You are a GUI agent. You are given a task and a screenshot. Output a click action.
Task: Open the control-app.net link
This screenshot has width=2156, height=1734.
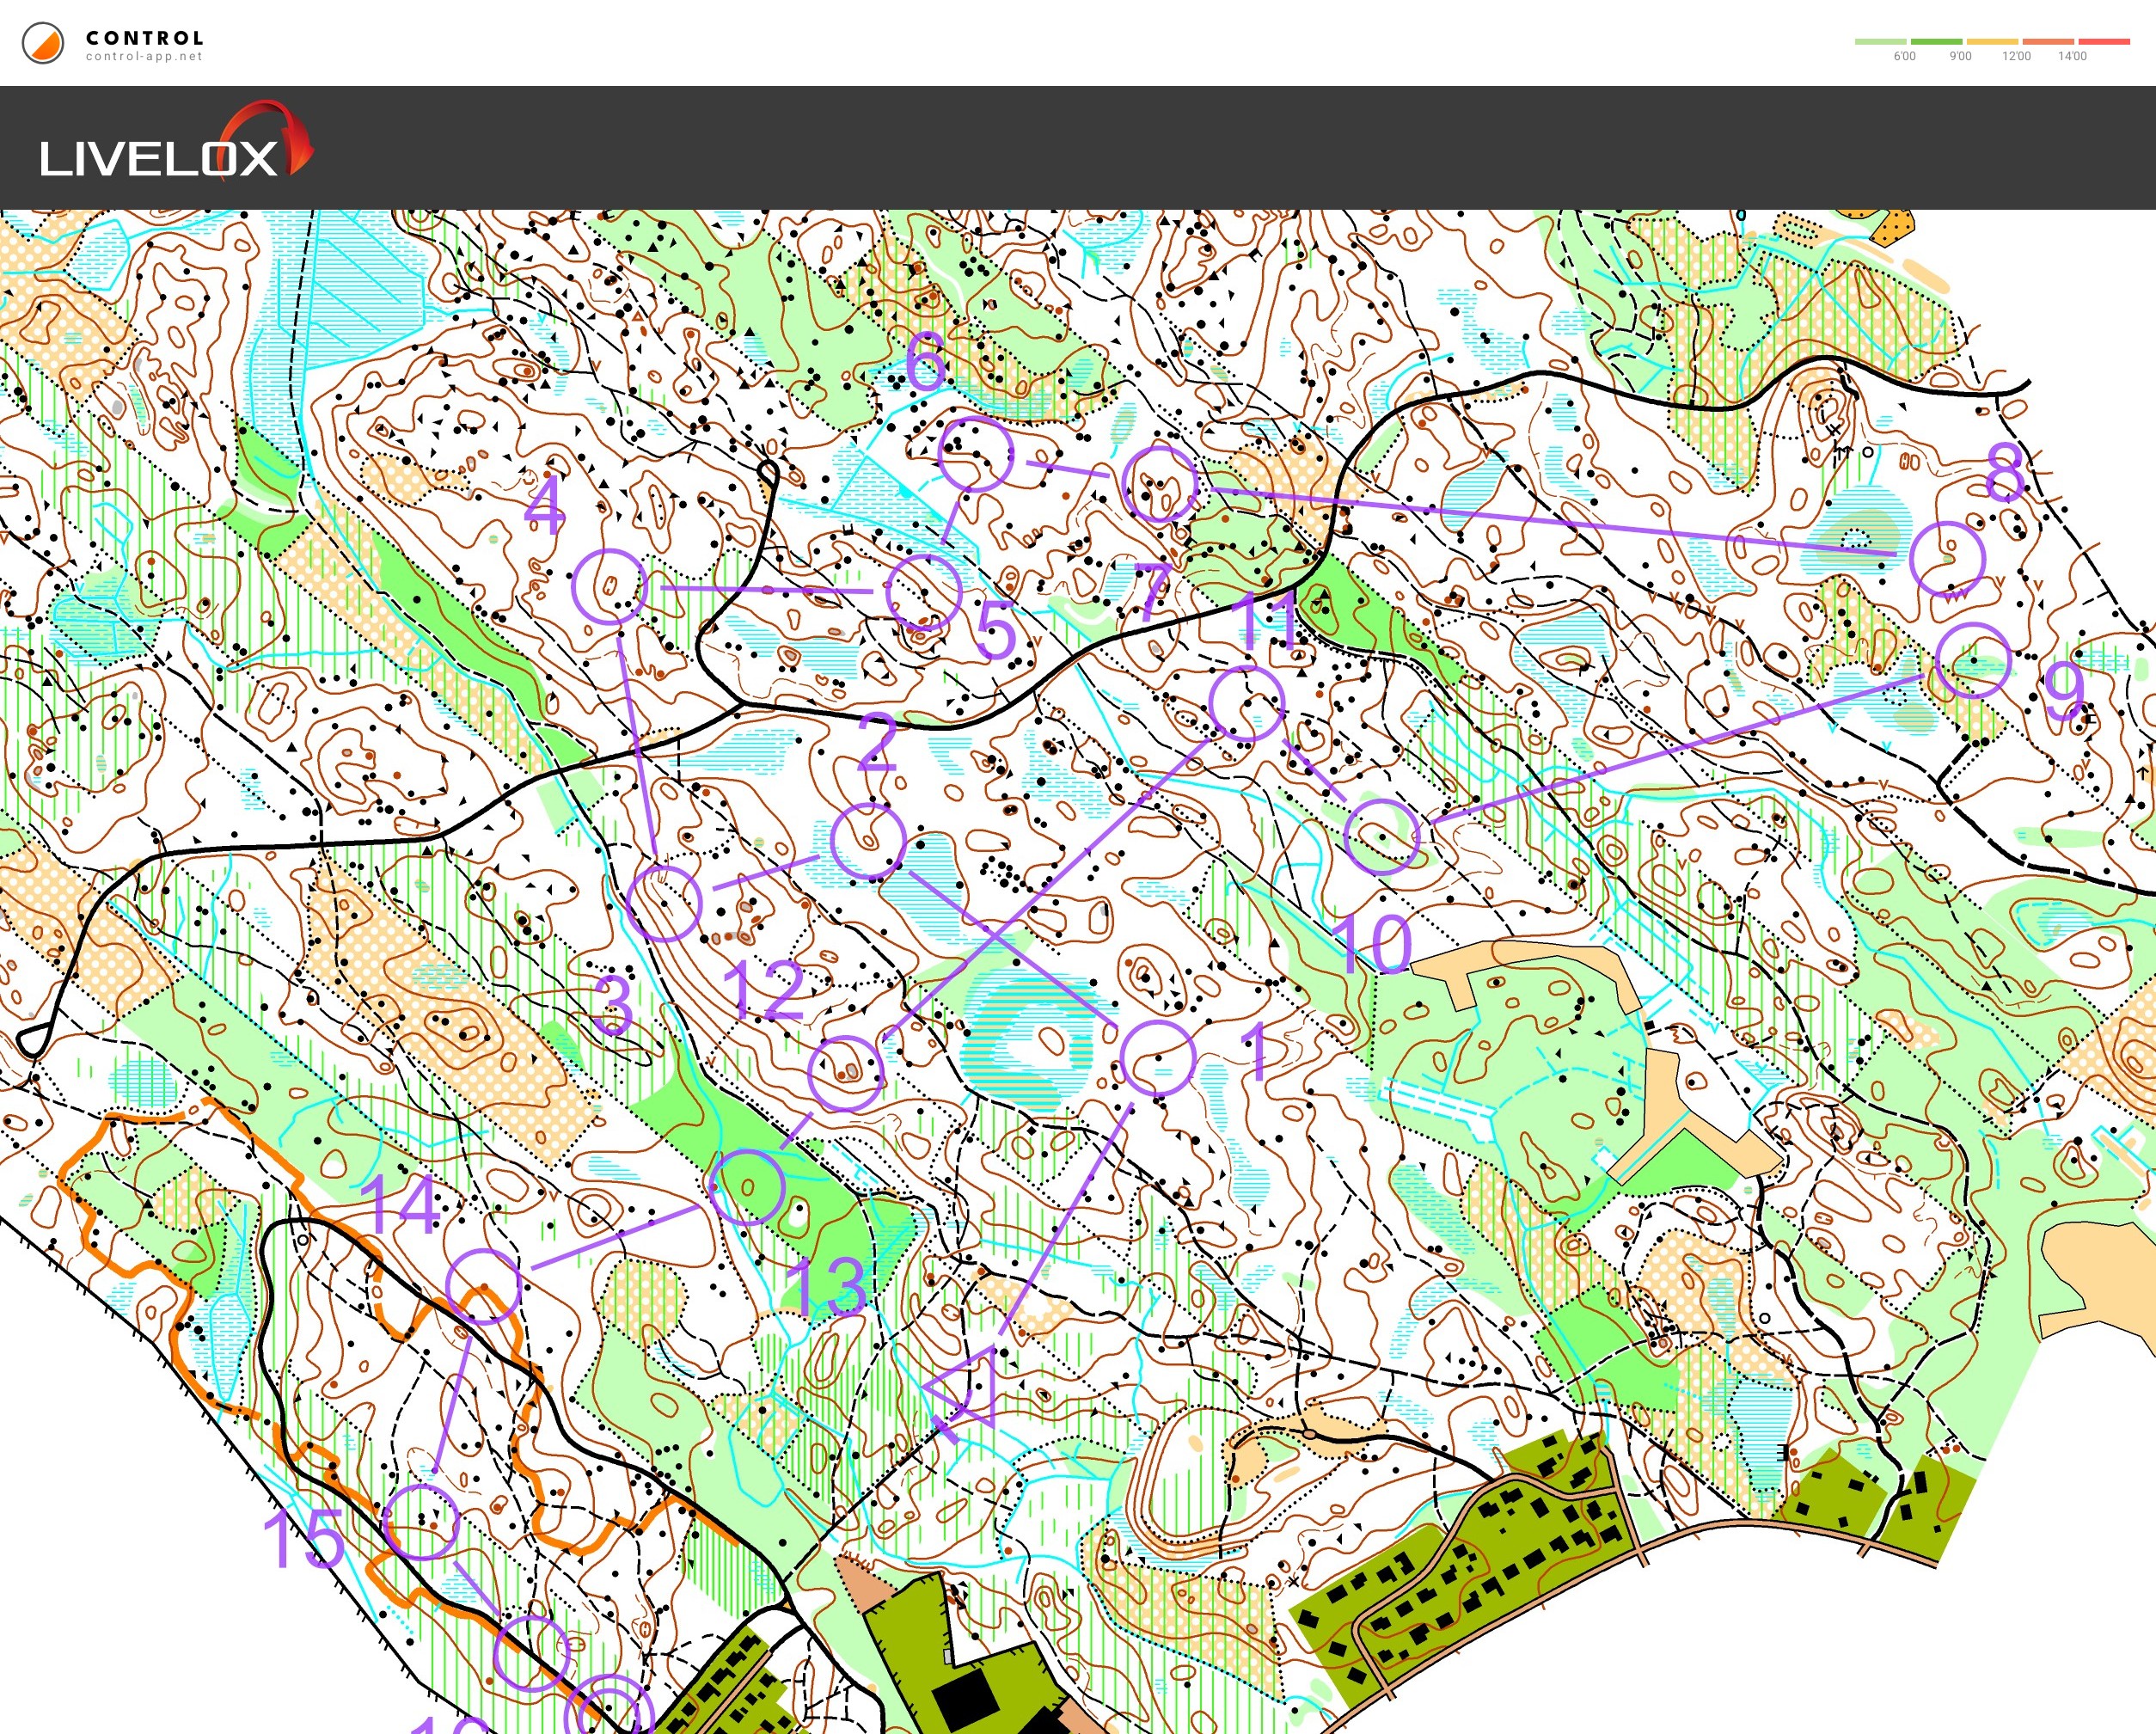click(144, 57)
